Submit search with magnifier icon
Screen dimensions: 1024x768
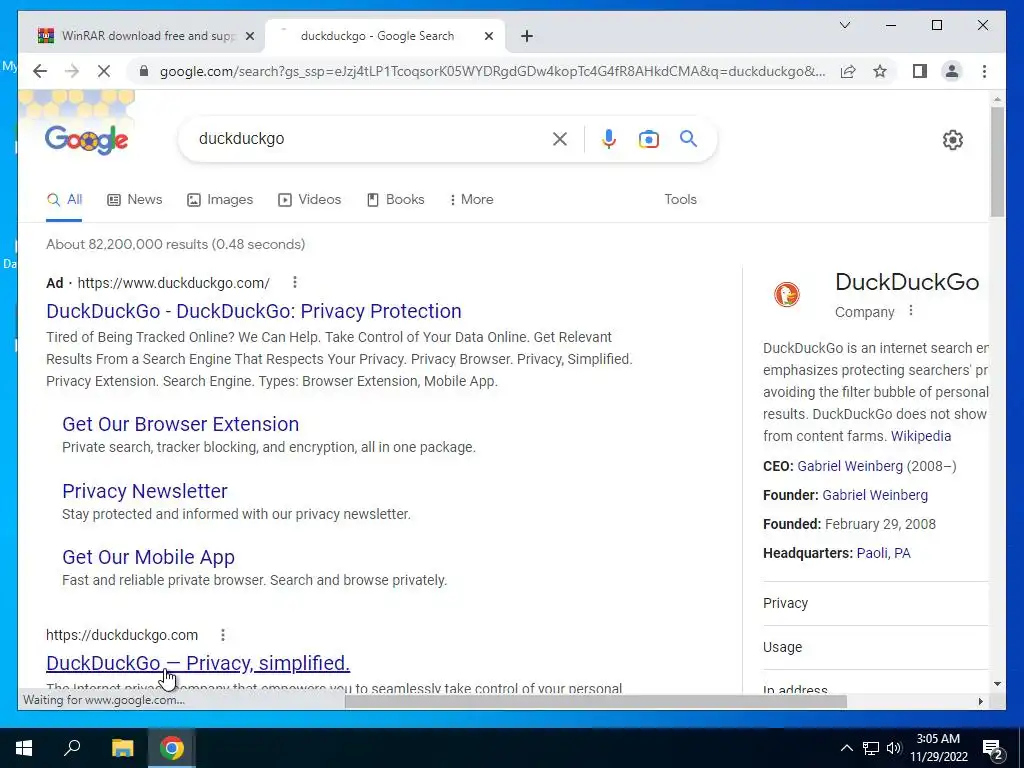[x=688, y=138]
